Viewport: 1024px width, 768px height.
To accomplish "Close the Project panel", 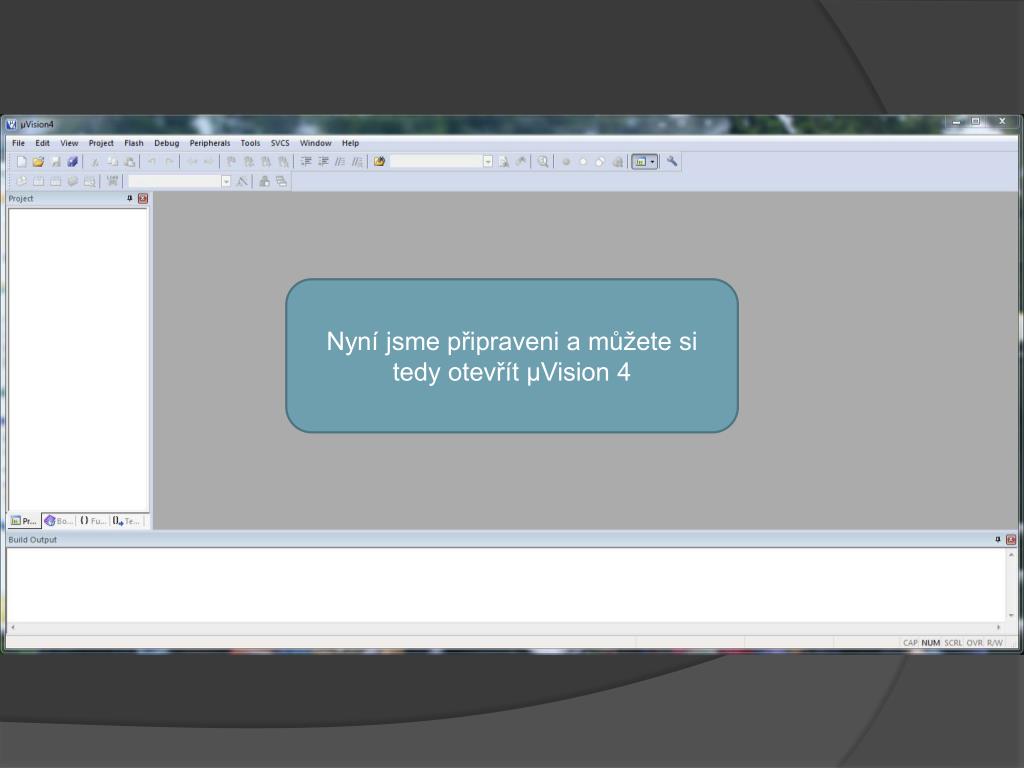I will point(143,199).
